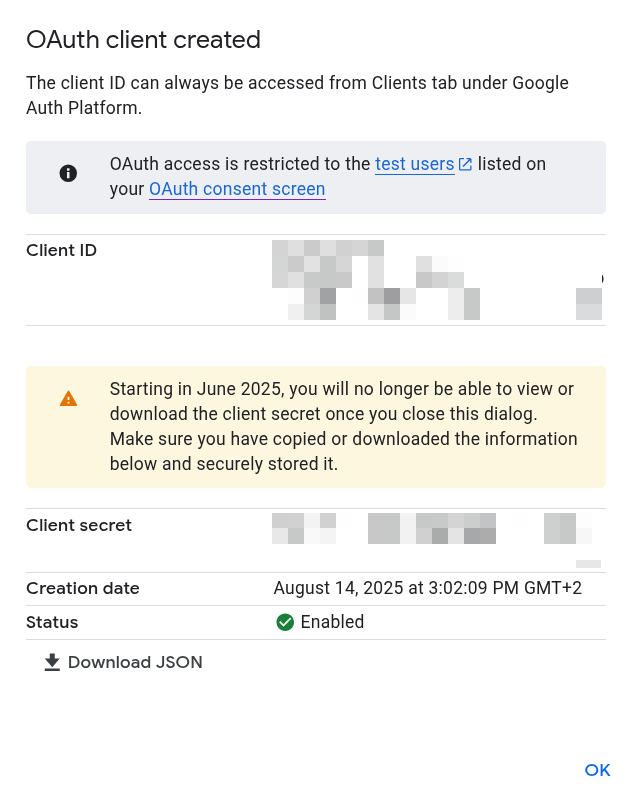
Task: Click the download arrow icon
Action: tap(53, 662)
